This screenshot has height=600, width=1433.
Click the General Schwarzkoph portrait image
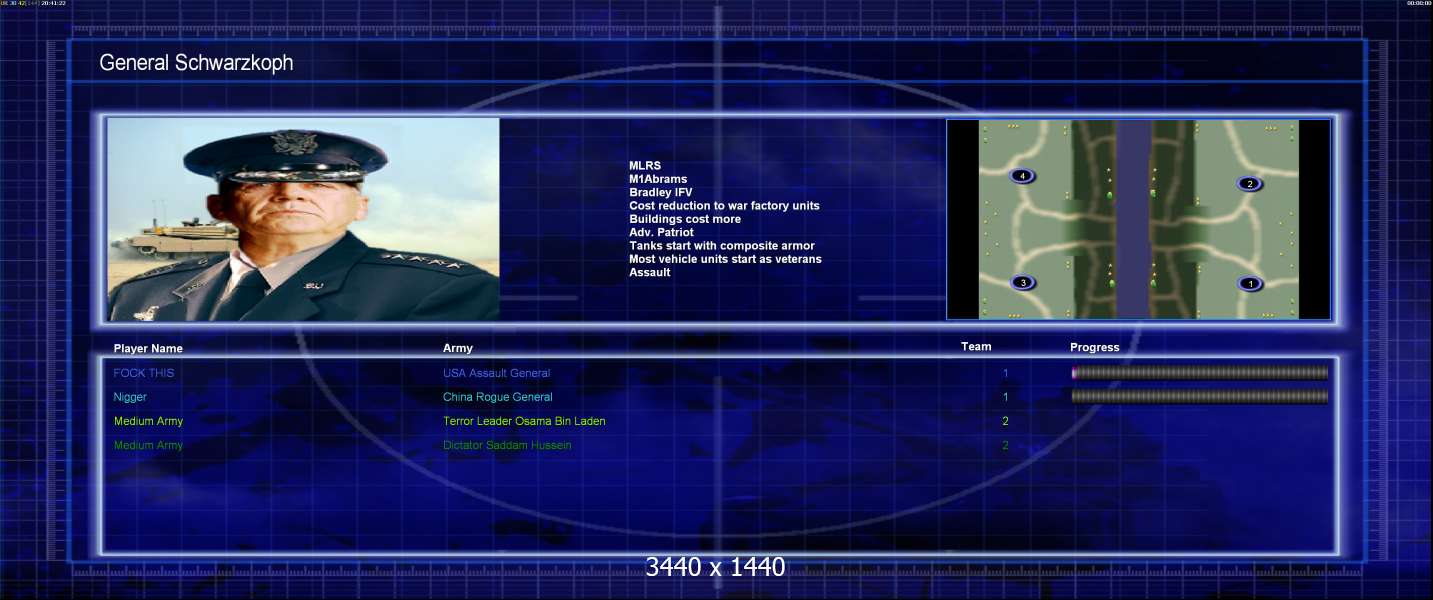point(303,219)
